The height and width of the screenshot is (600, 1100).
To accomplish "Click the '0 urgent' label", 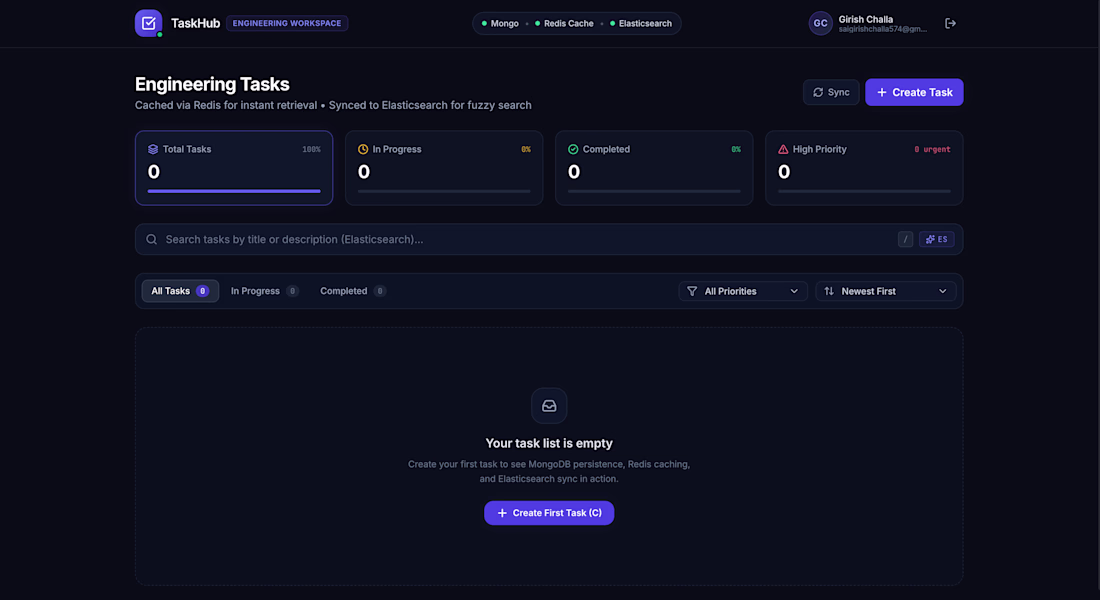I will click(932, 149).
